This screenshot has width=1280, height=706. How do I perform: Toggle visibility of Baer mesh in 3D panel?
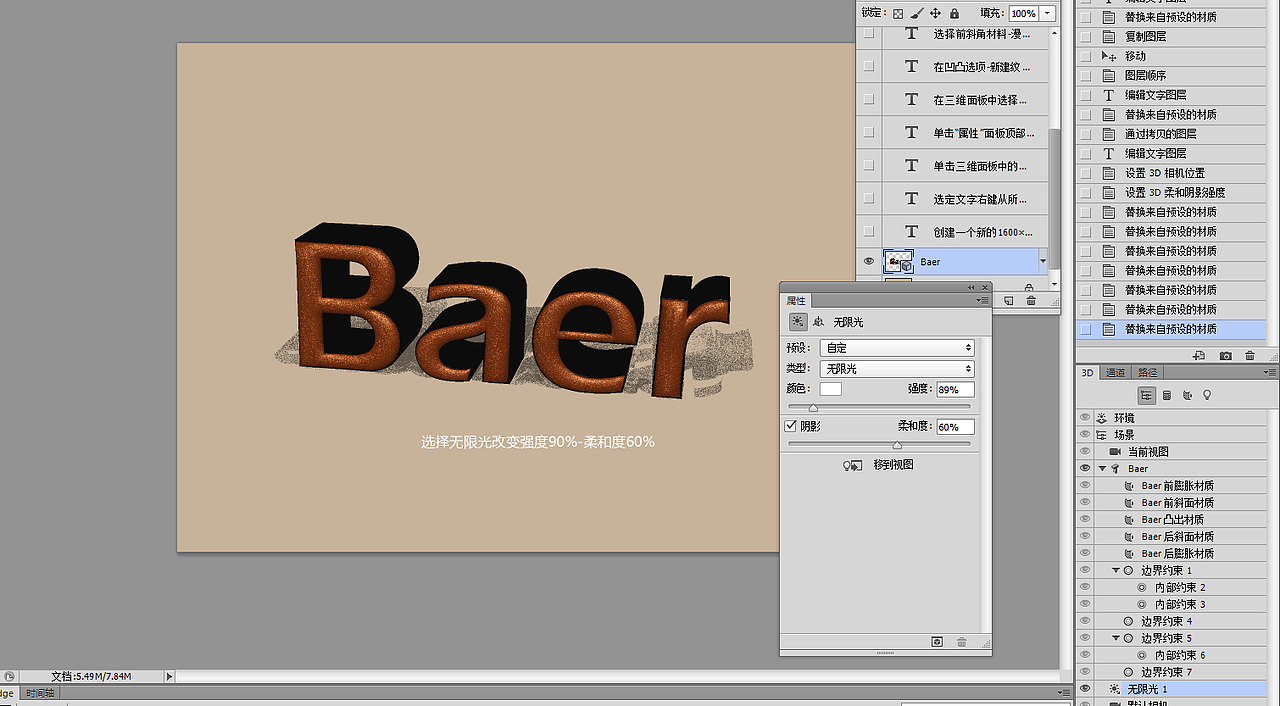1084,469
